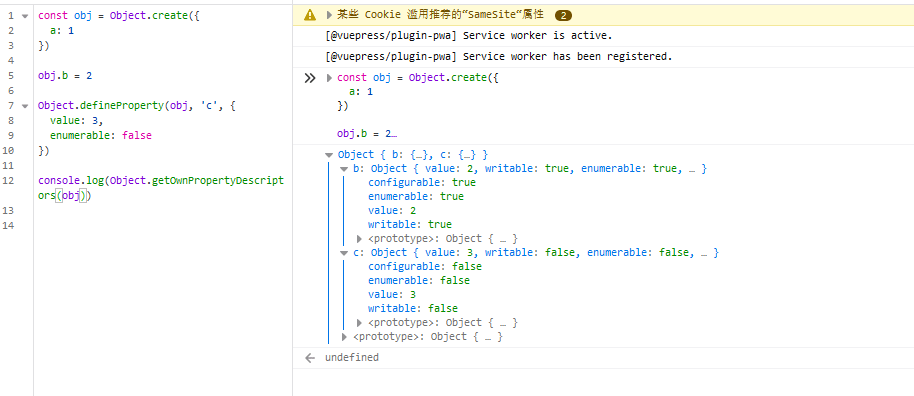This screenshot has width=914, height=396.
Task: Collapse the b: Object descriptor node
Action: coord(344,169)
